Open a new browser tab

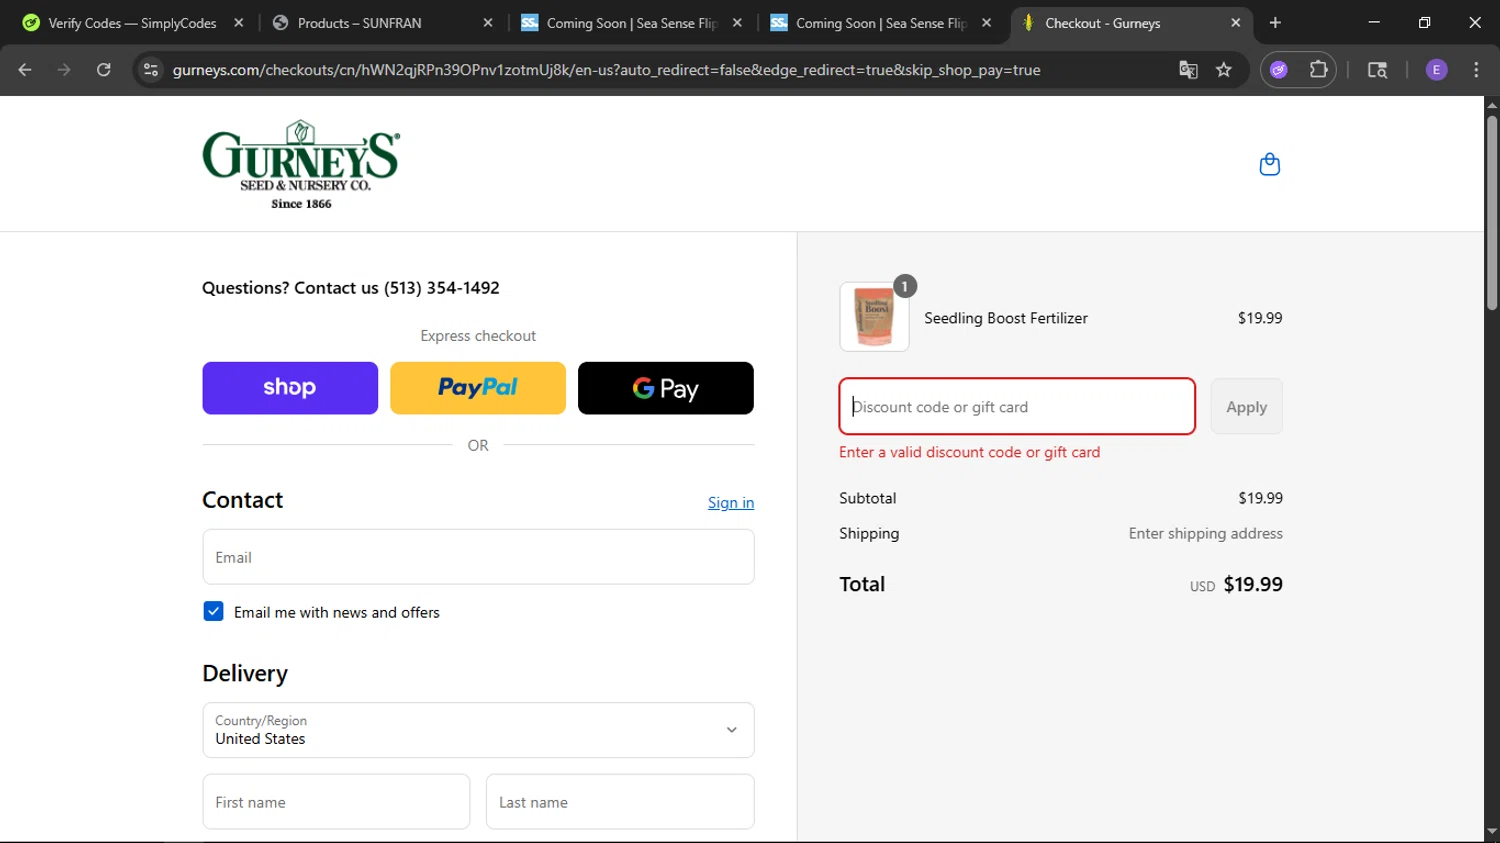(x=1275, y=23)
